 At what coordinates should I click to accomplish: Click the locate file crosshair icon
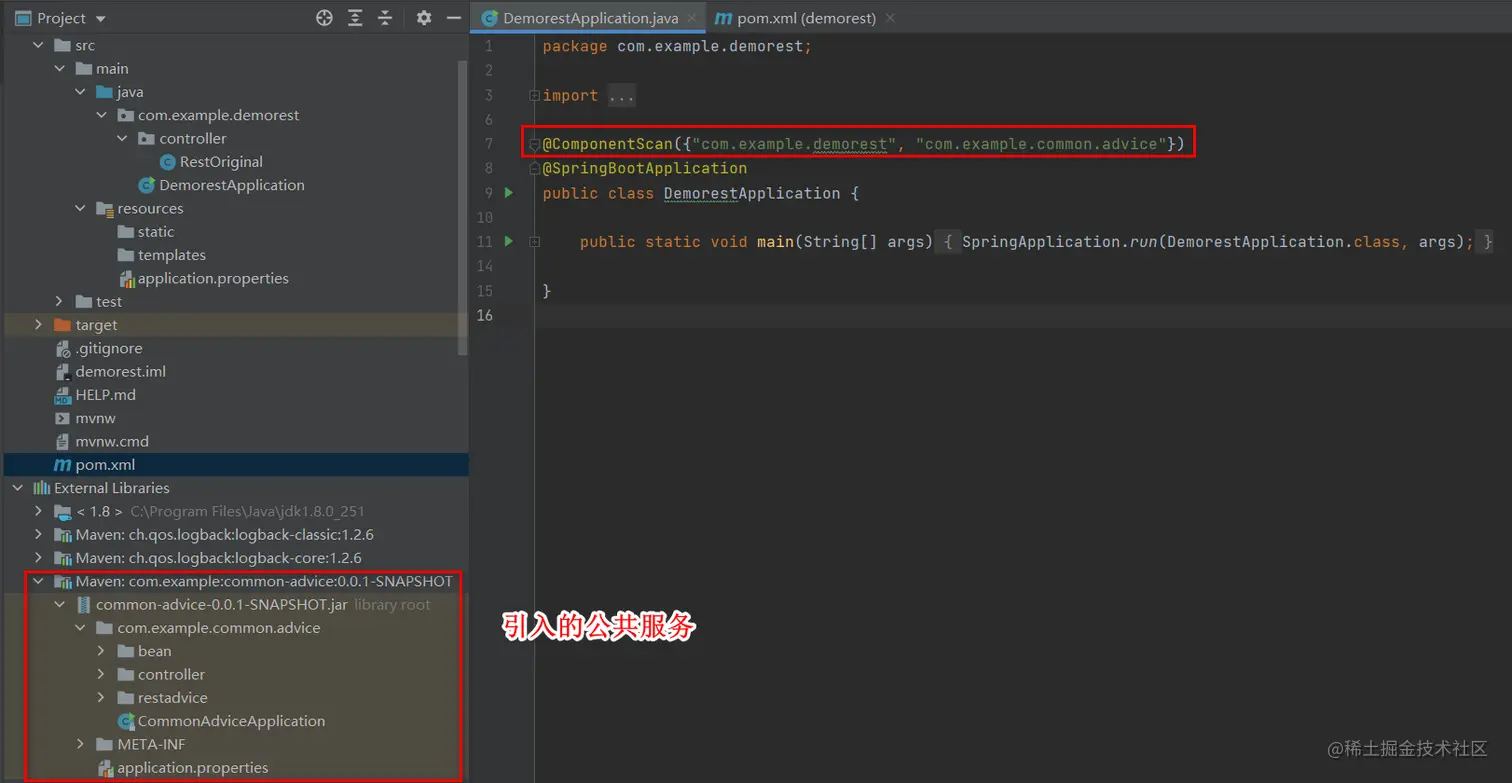coord(324,18)
